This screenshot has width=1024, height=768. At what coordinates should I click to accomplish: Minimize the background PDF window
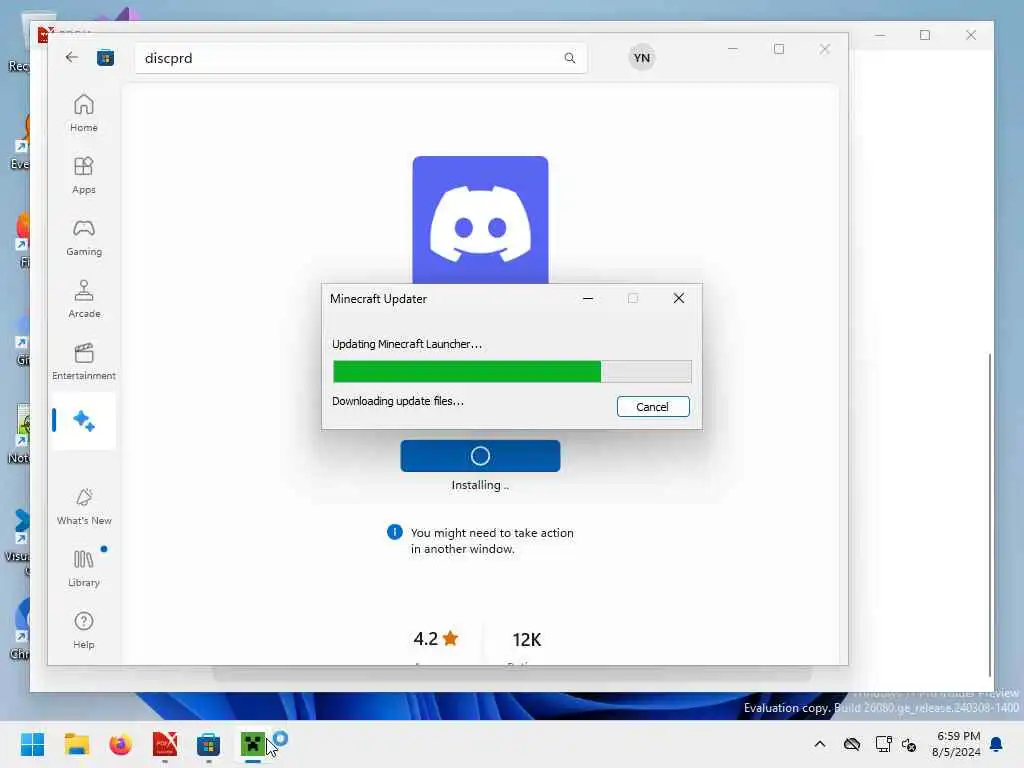(880, 35)
